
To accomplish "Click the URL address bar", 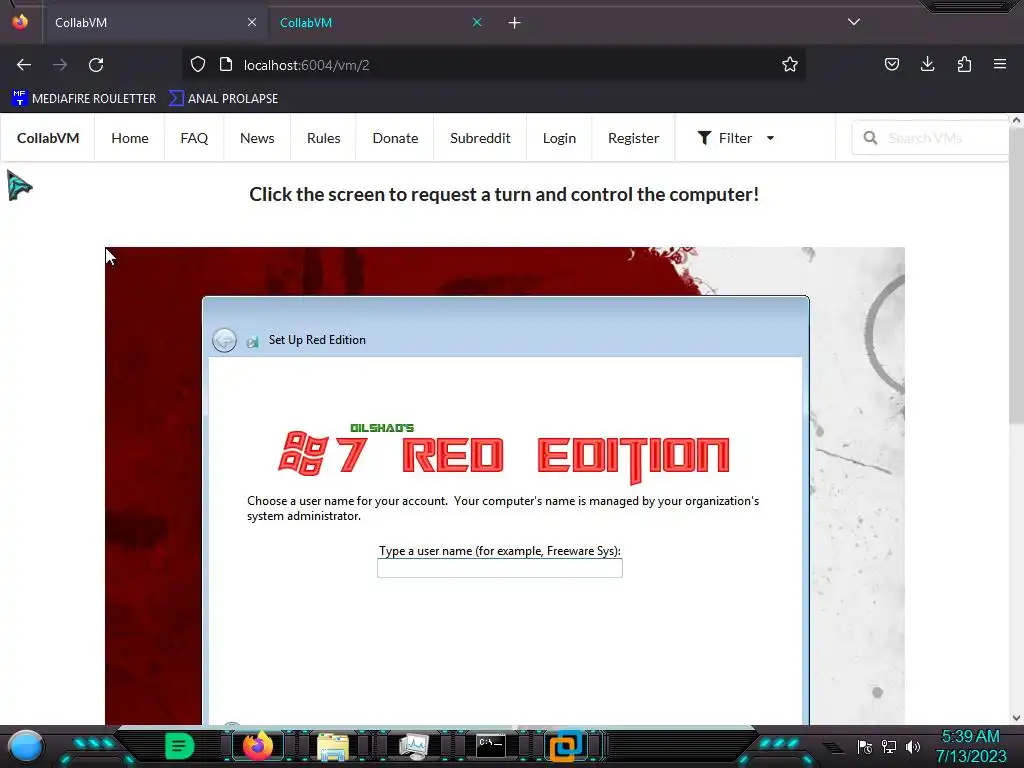I will (493, 65).
